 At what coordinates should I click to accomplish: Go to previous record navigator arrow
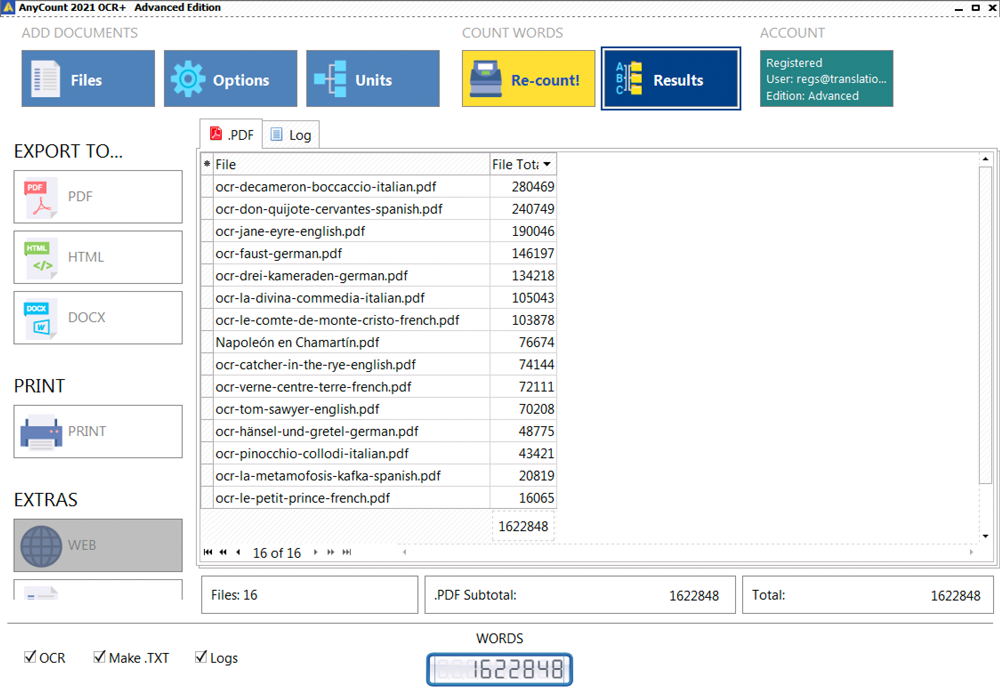[239, 552]
